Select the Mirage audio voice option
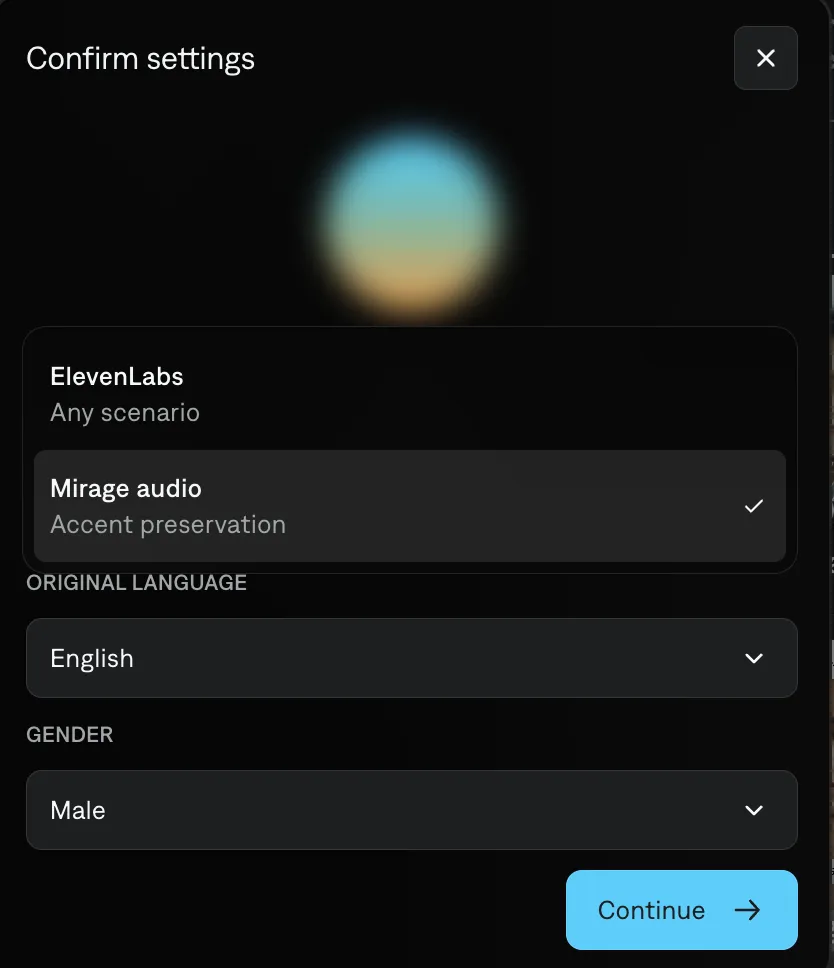Viewport: 834px width, 968px height. 410,505
